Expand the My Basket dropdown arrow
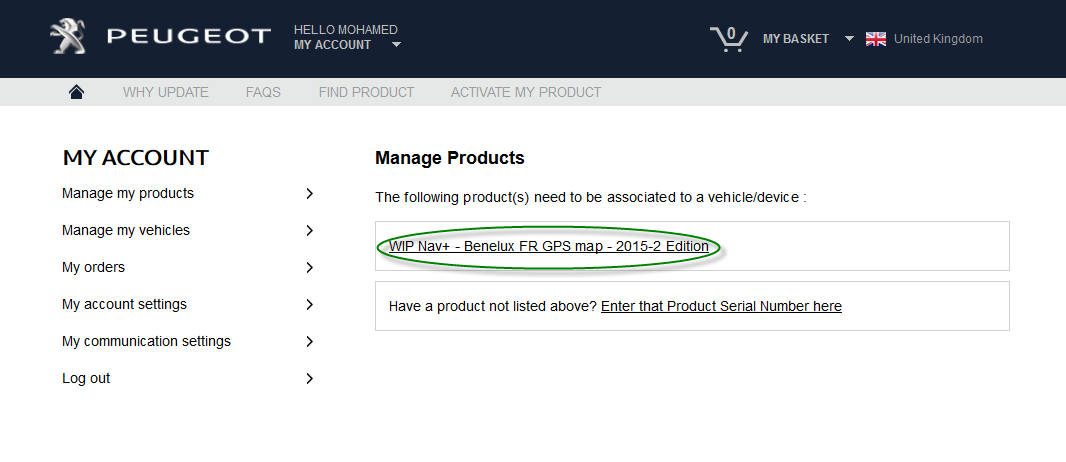 coord(848,39)
